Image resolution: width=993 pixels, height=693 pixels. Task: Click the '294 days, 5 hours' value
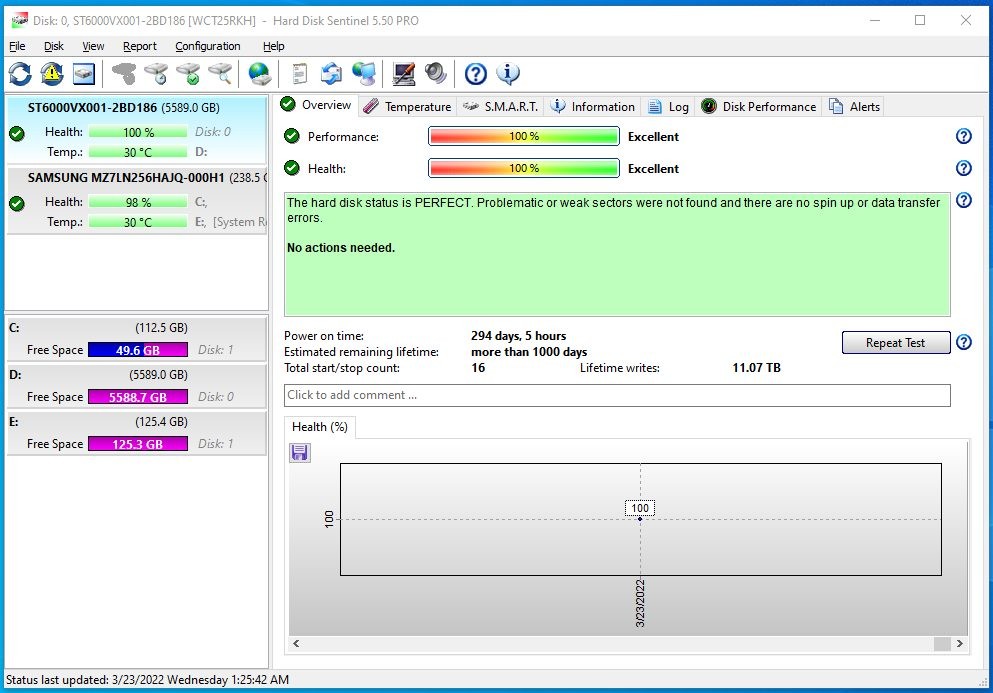[x=518, y=336]
